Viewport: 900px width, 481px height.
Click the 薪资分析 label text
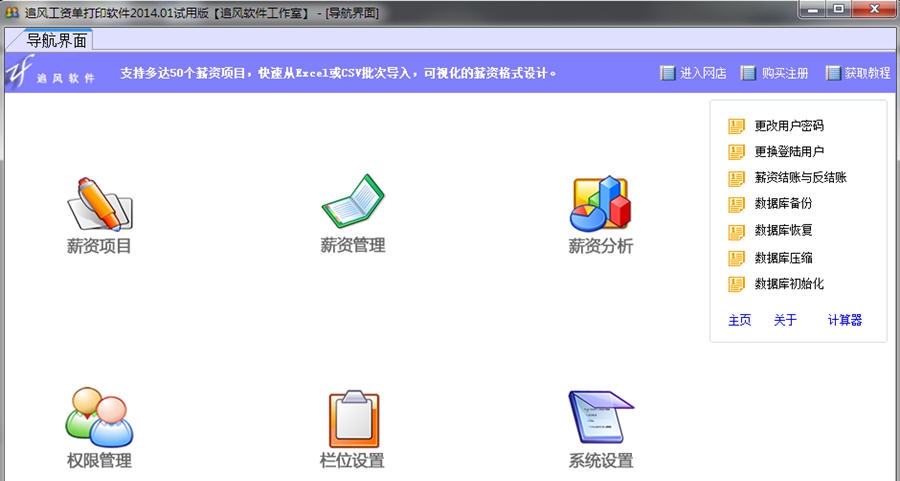tap(600, 246)
